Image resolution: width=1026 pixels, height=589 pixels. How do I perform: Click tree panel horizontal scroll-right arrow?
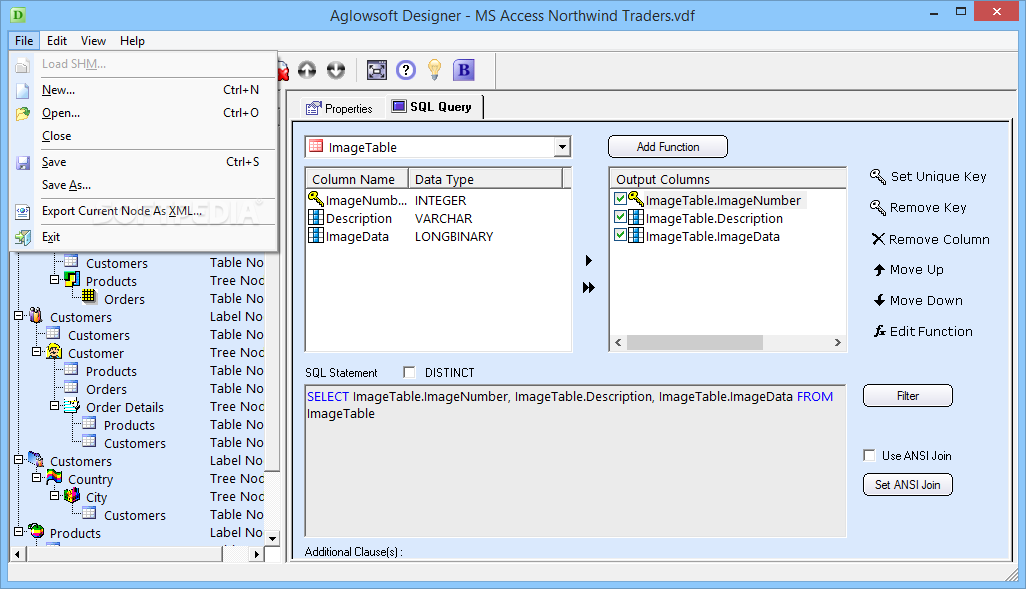click(256, 554)
